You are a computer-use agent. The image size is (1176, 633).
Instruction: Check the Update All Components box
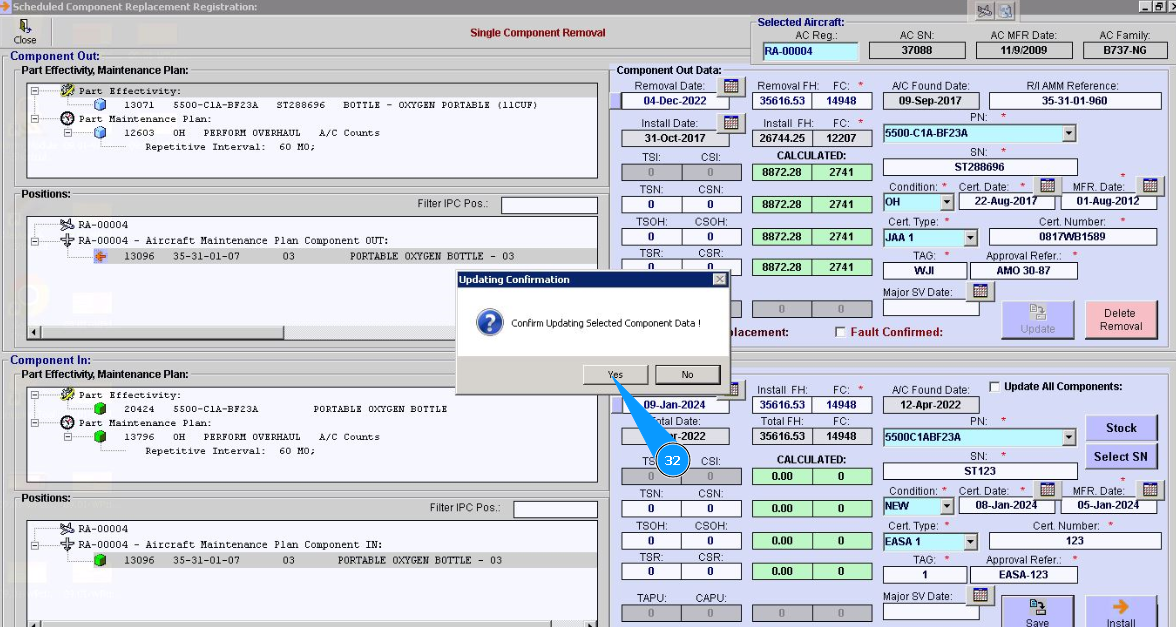[x=994, y=387]
